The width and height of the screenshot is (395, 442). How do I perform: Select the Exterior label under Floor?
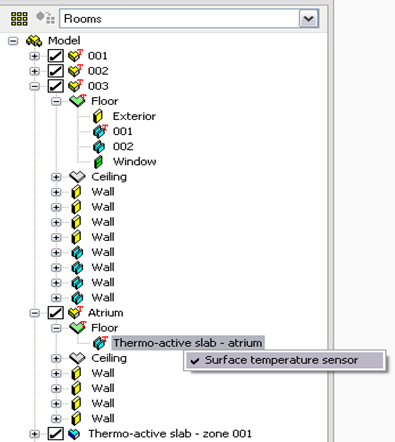point(134,116)
